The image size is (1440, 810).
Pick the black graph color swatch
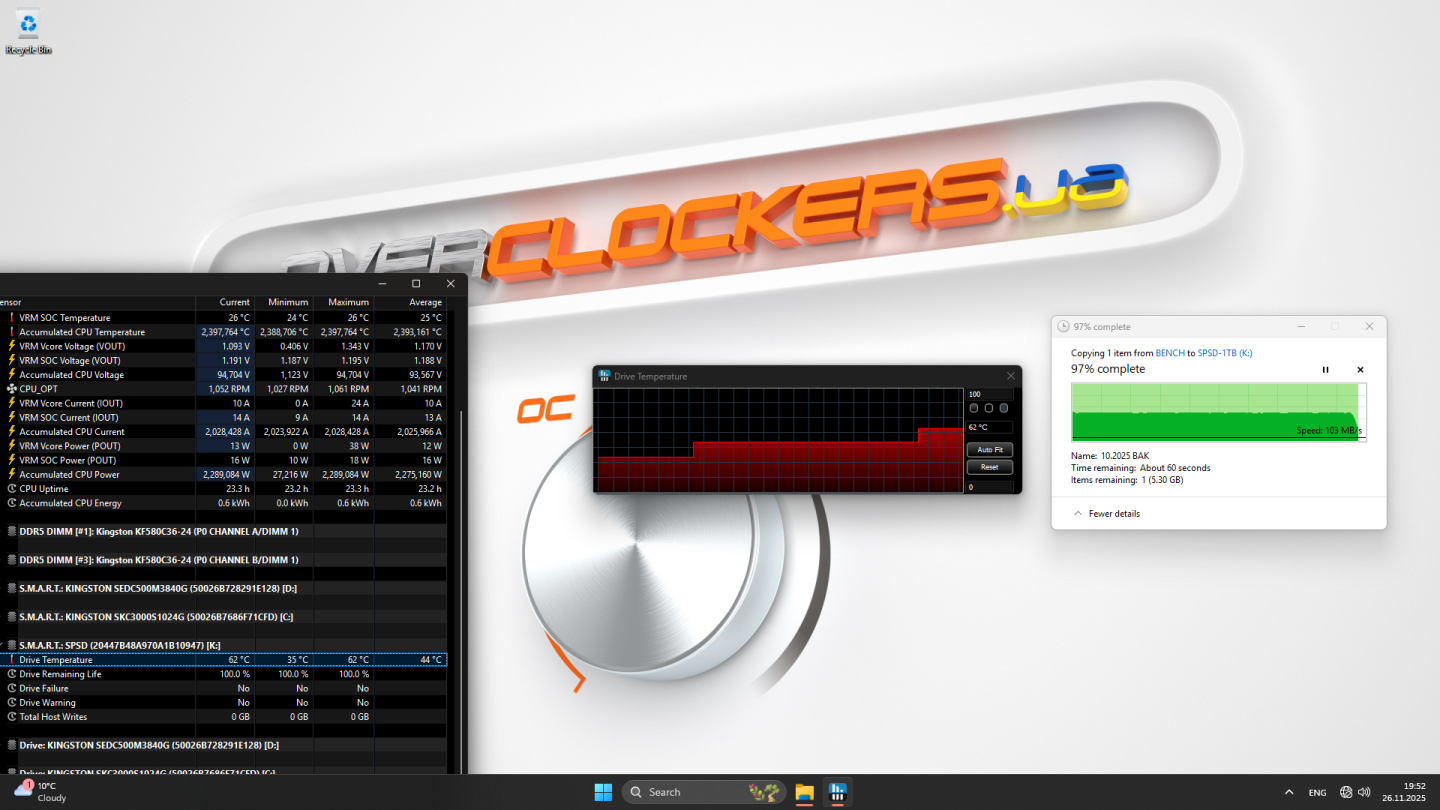click(989, 408)
